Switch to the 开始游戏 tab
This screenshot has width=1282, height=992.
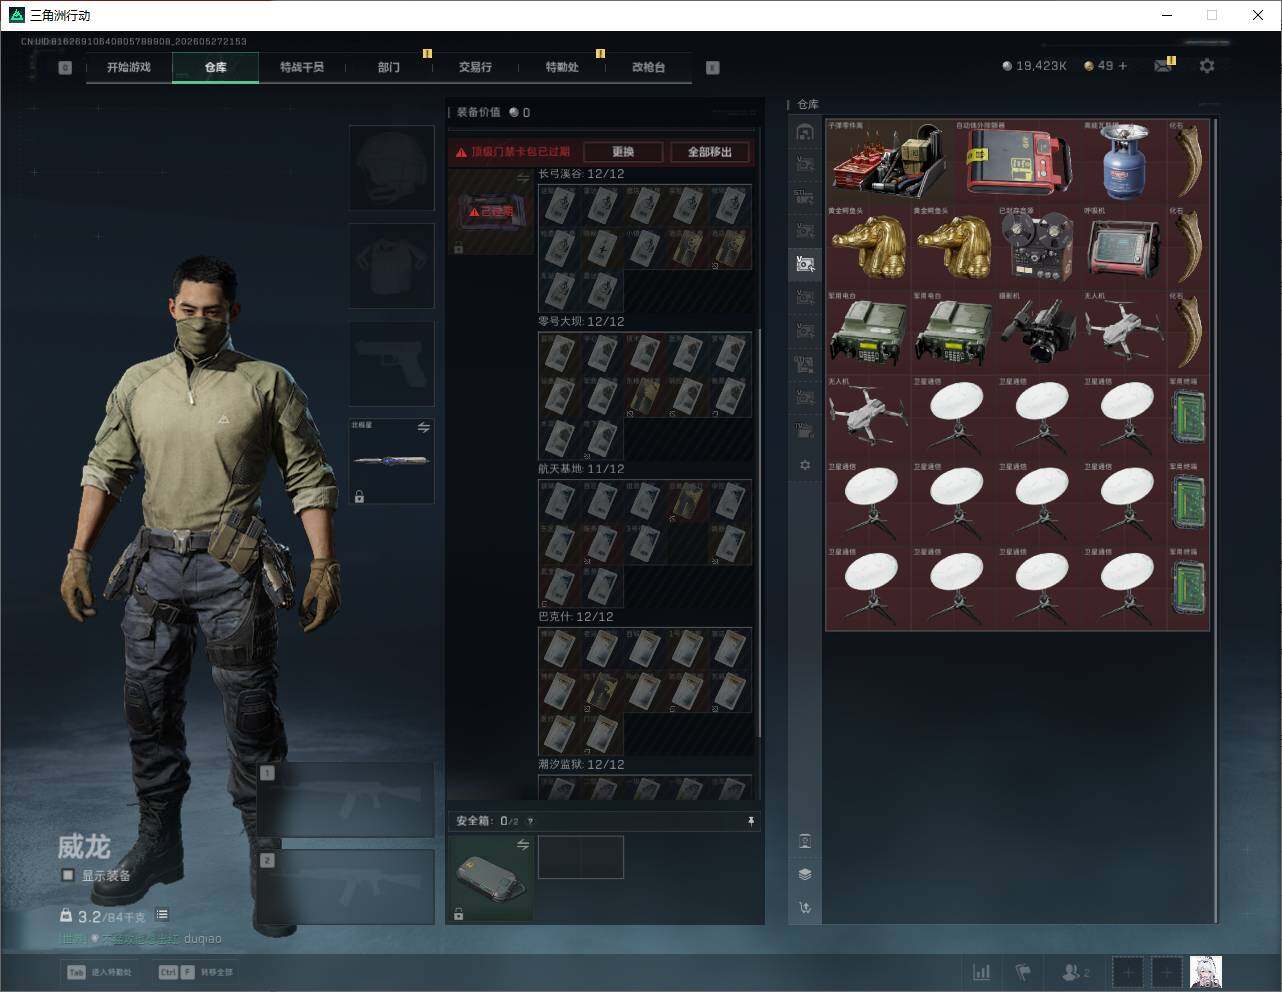[x=129, y=68]
